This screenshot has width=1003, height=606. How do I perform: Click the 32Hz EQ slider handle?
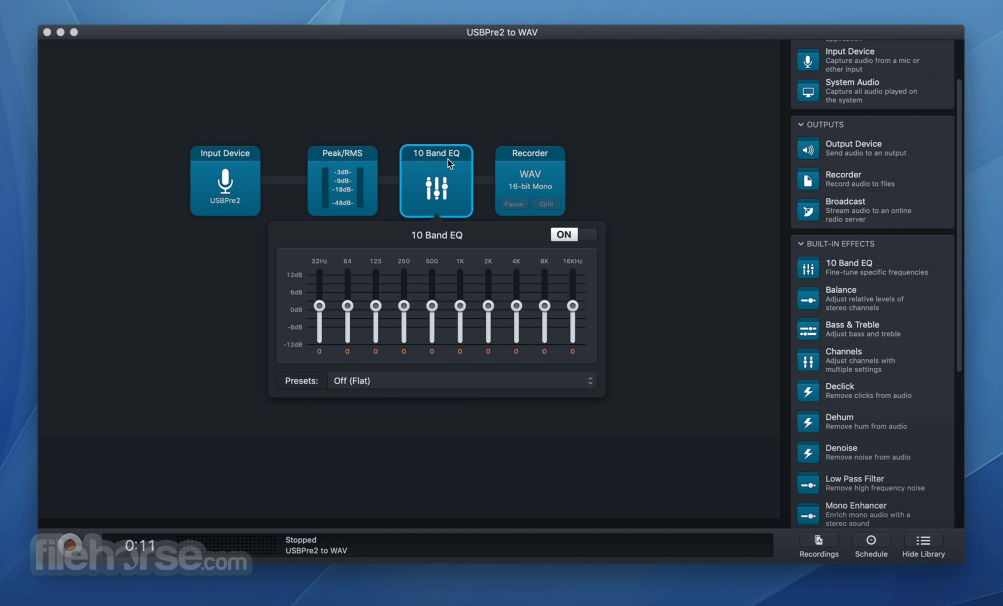319,306
